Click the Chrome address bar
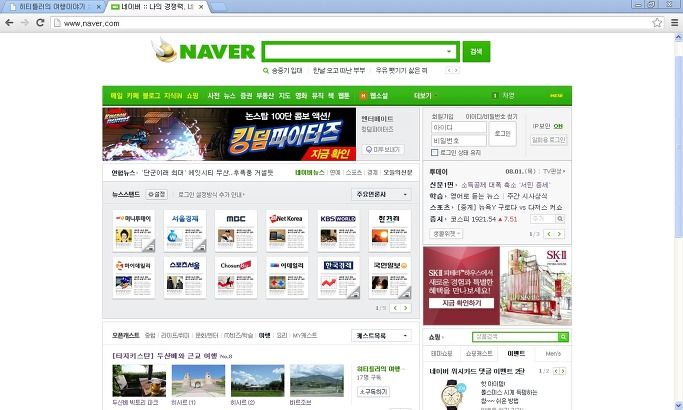Screen dimensions: 683x410 click(x=353, y=23)
